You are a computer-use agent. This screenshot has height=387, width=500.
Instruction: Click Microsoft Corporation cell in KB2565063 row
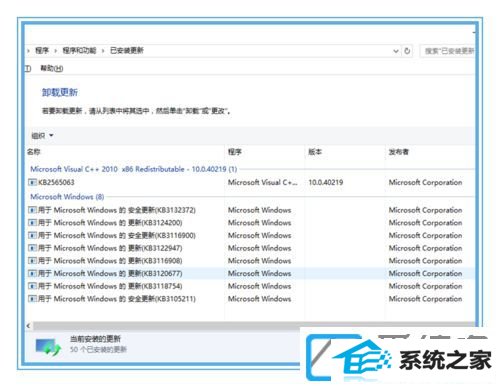tap(425, 182)
